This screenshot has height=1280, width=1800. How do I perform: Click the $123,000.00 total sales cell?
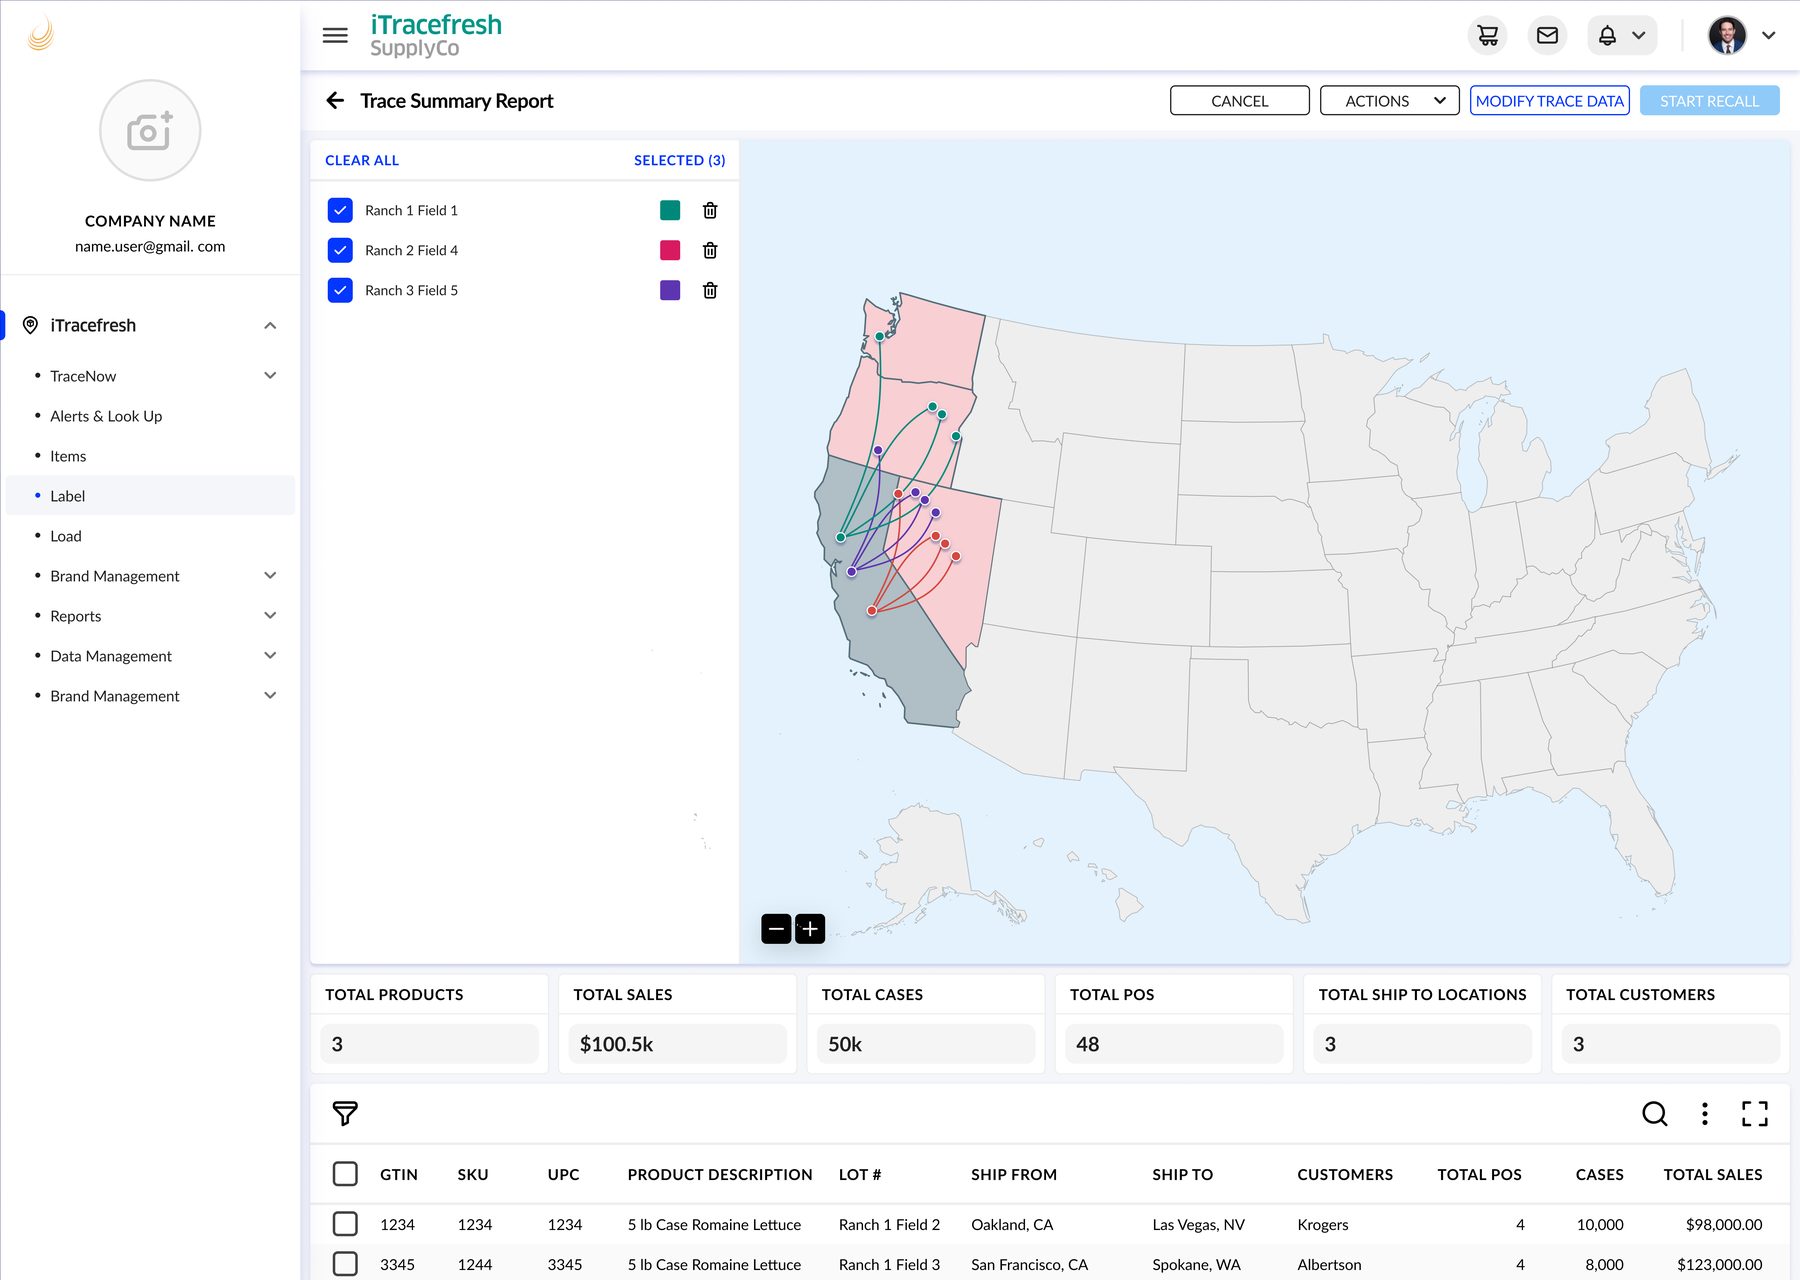[1720, 1265]
